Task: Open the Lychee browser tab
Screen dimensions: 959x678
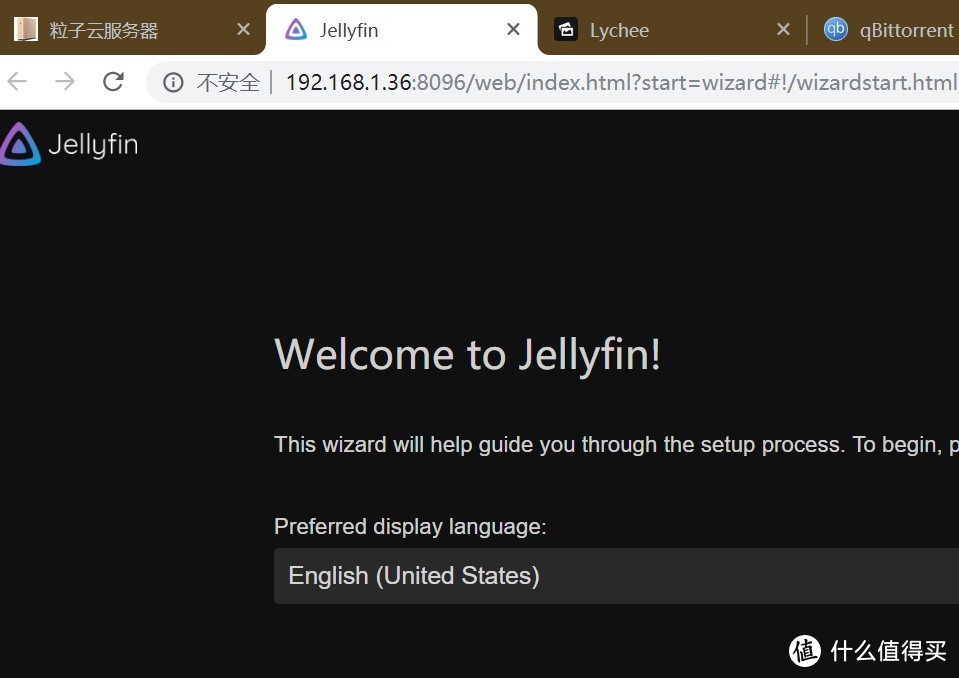Action: click(x=672, y=29)
